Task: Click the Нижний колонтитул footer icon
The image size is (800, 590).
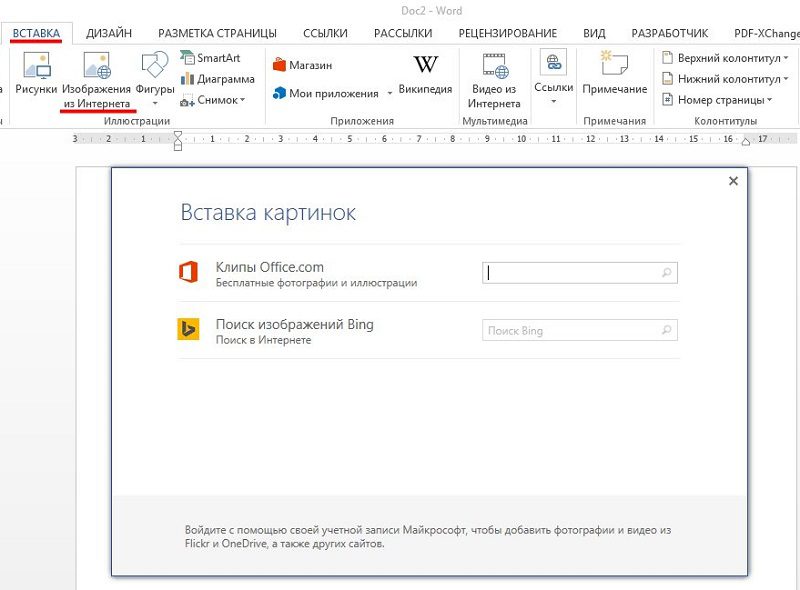Action: (x=667, y=79)
